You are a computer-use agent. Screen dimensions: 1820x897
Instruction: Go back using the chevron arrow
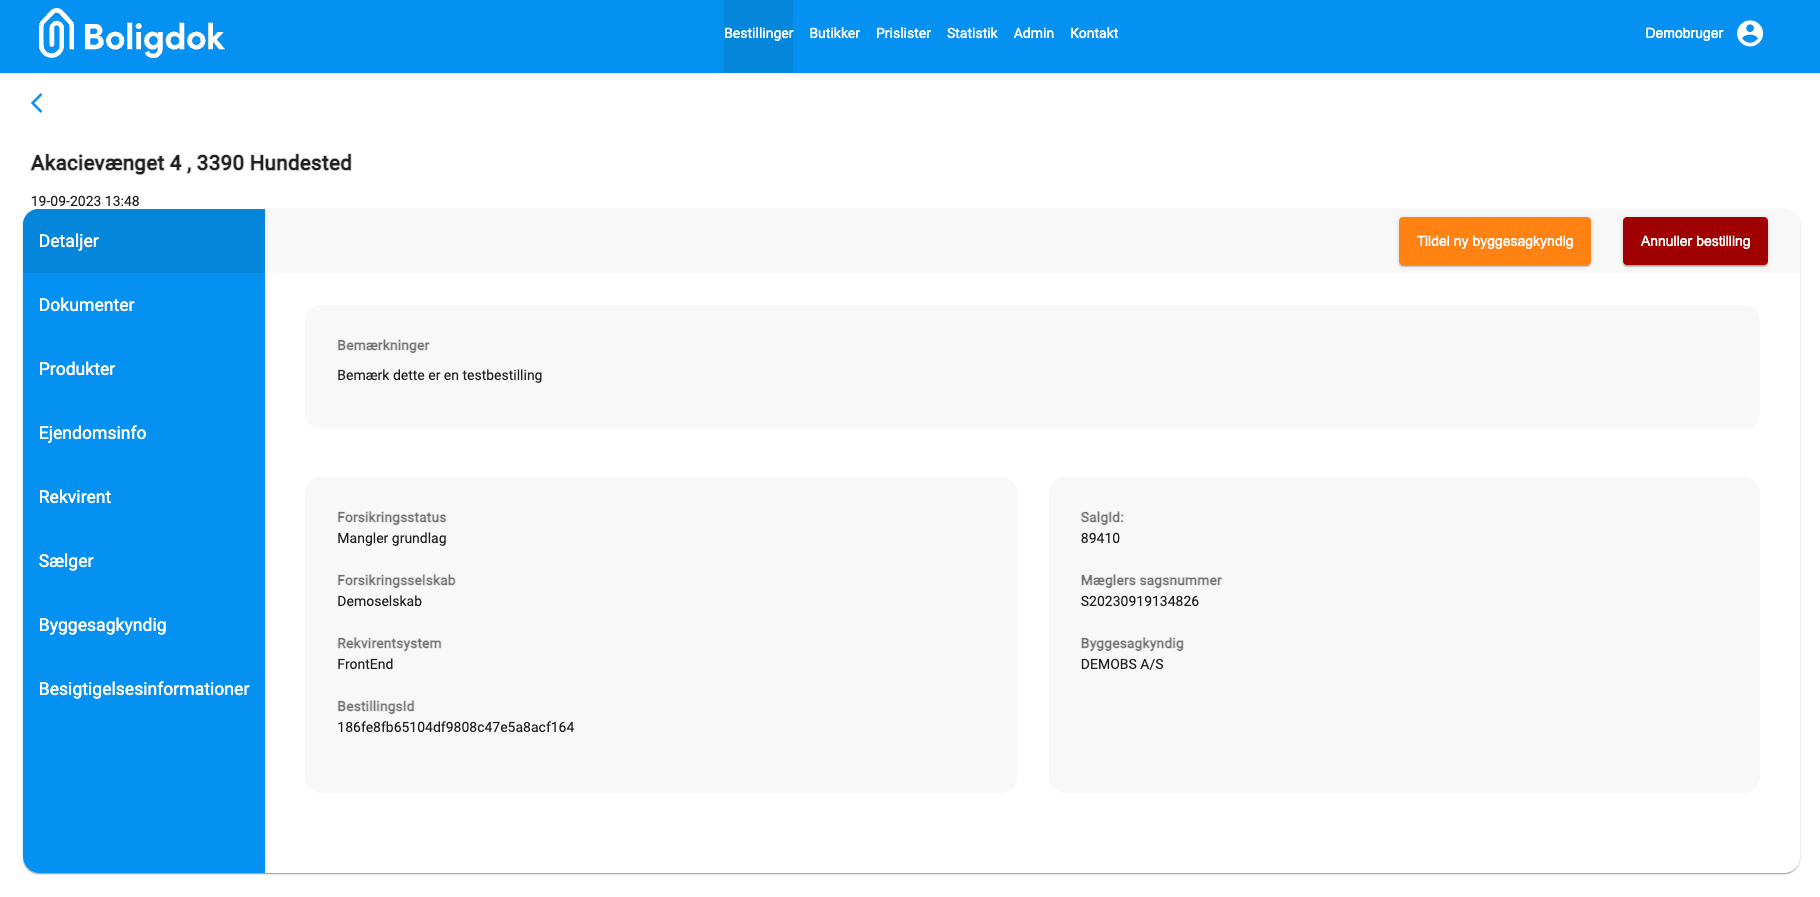37,103
